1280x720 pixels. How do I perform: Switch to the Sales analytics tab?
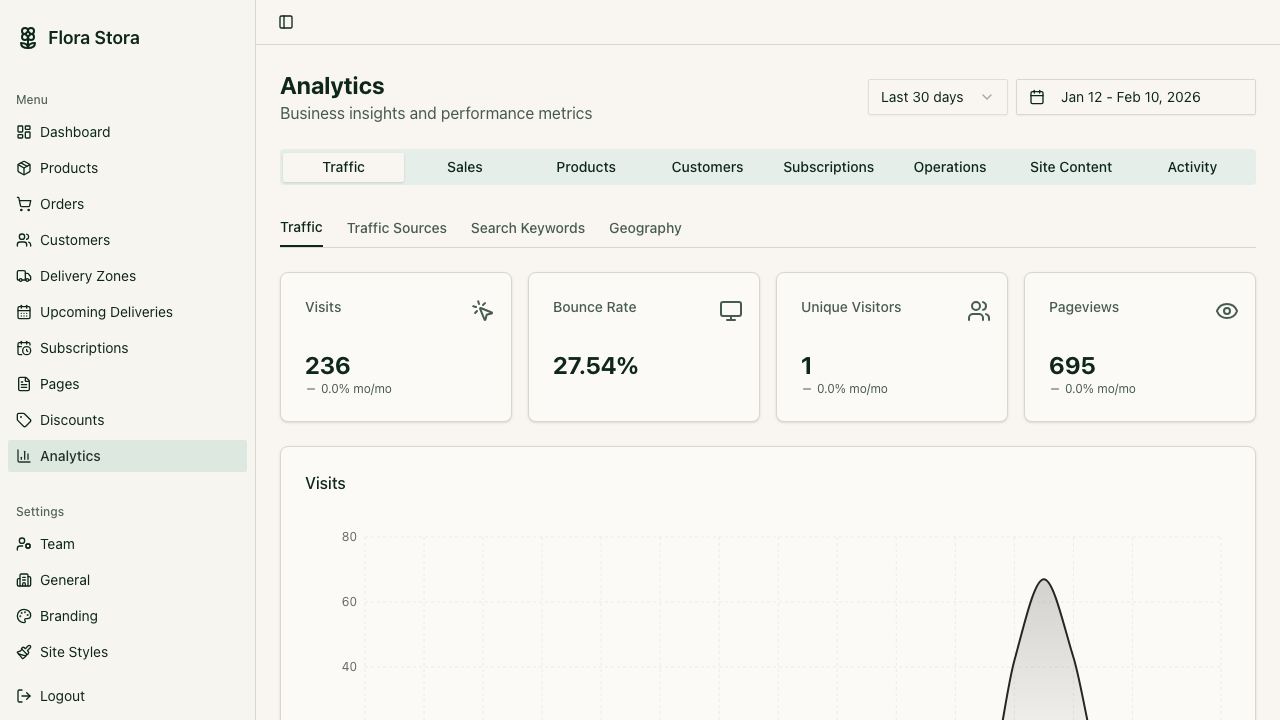465,167
